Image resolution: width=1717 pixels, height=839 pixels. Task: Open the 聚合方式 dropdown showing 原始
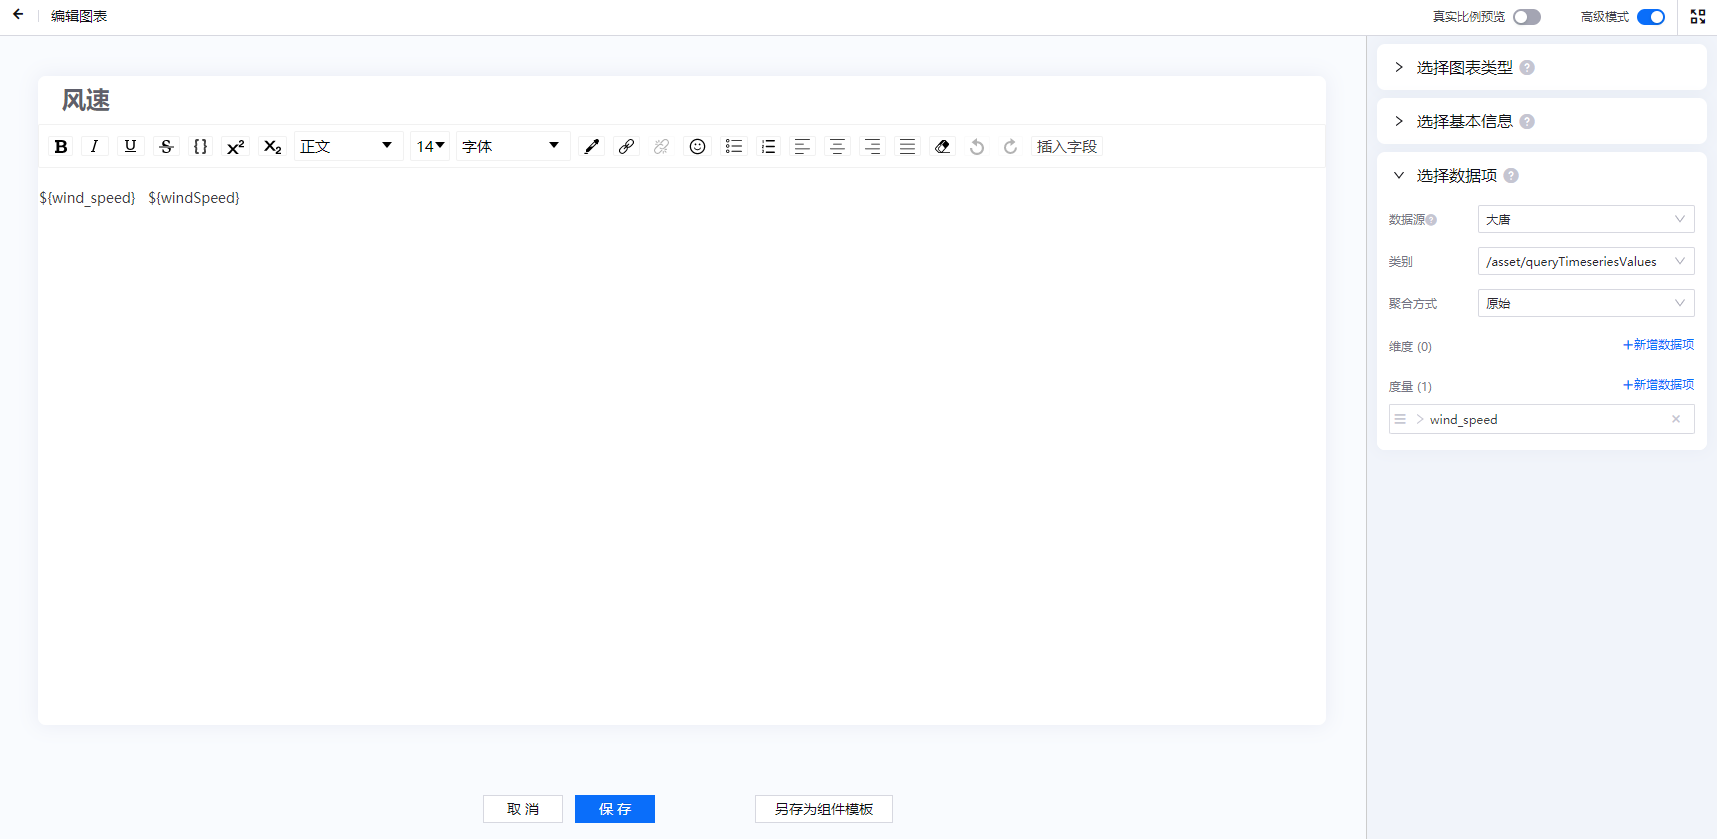[1586, 303]
